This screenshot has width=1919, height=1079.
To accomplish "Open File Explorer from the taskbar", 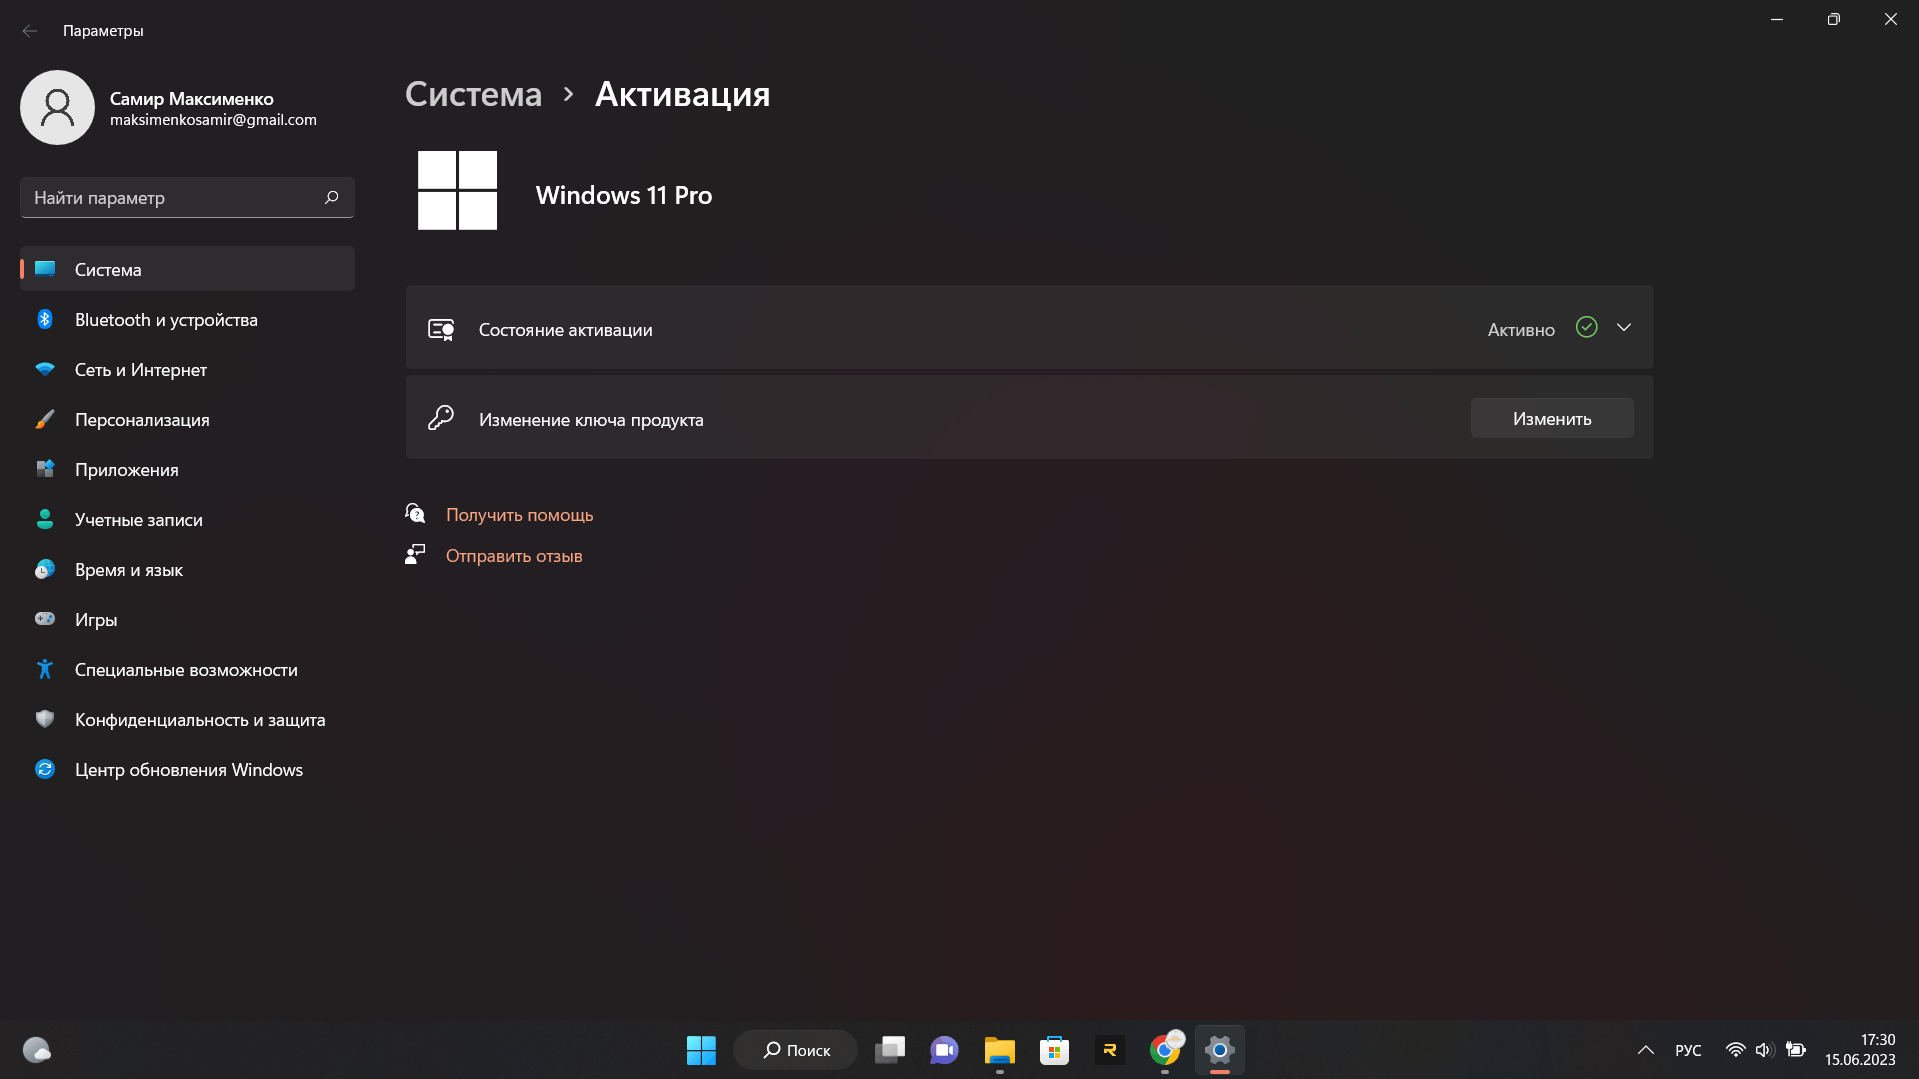I will tap(999, 1050).
